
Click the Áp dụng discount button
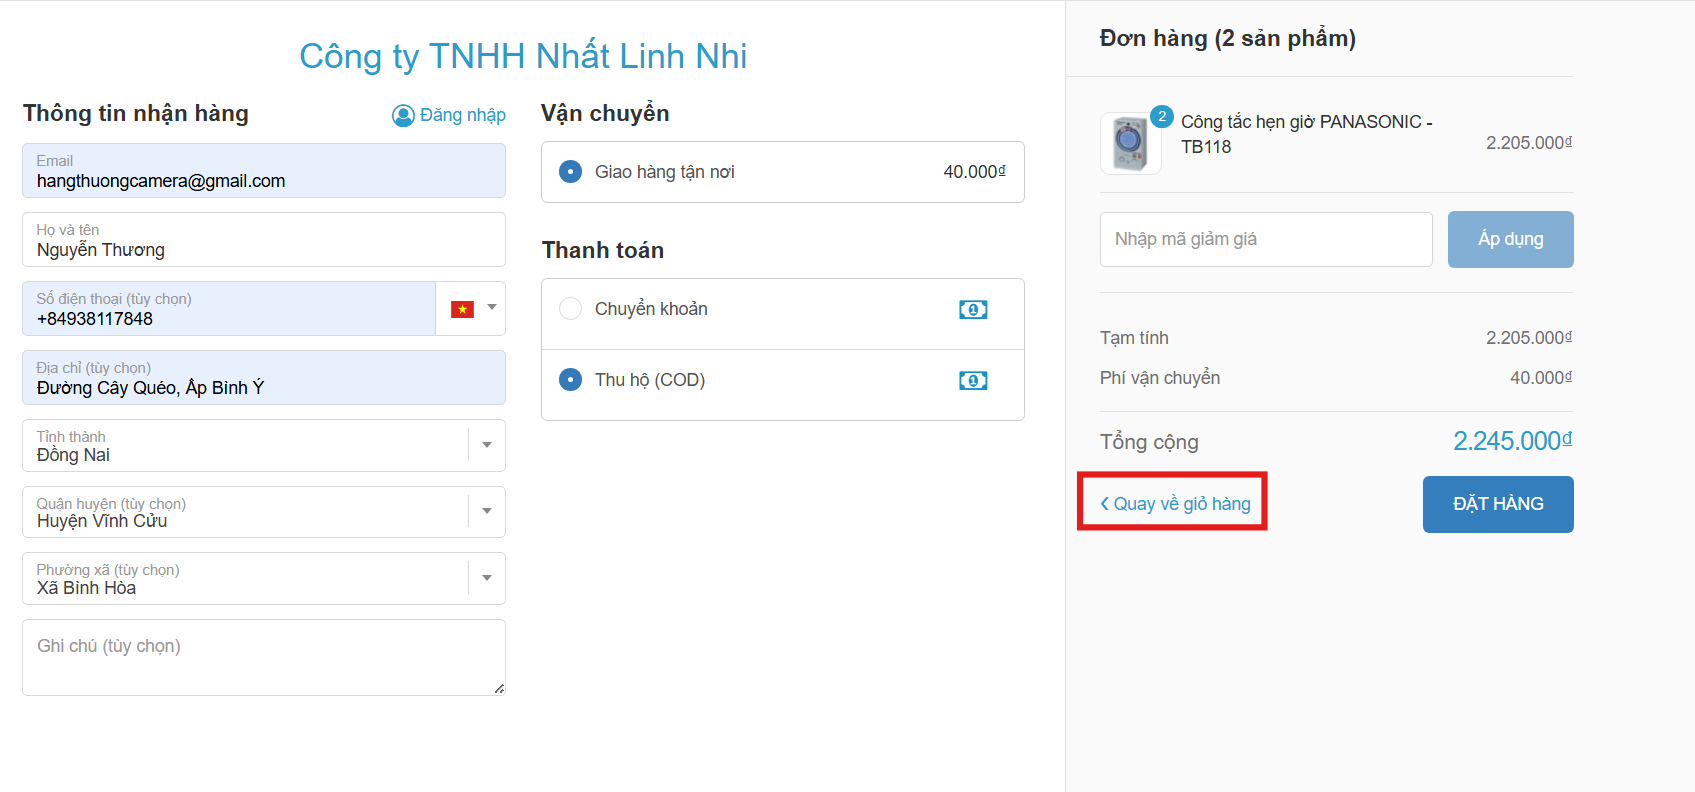click(1510, 239)
